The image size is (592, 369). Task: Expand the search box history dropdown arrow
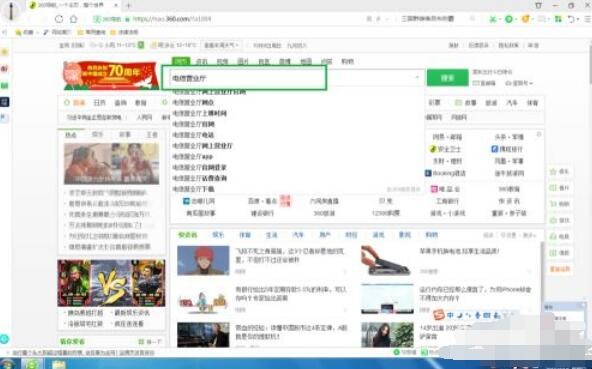click(417, 77)
